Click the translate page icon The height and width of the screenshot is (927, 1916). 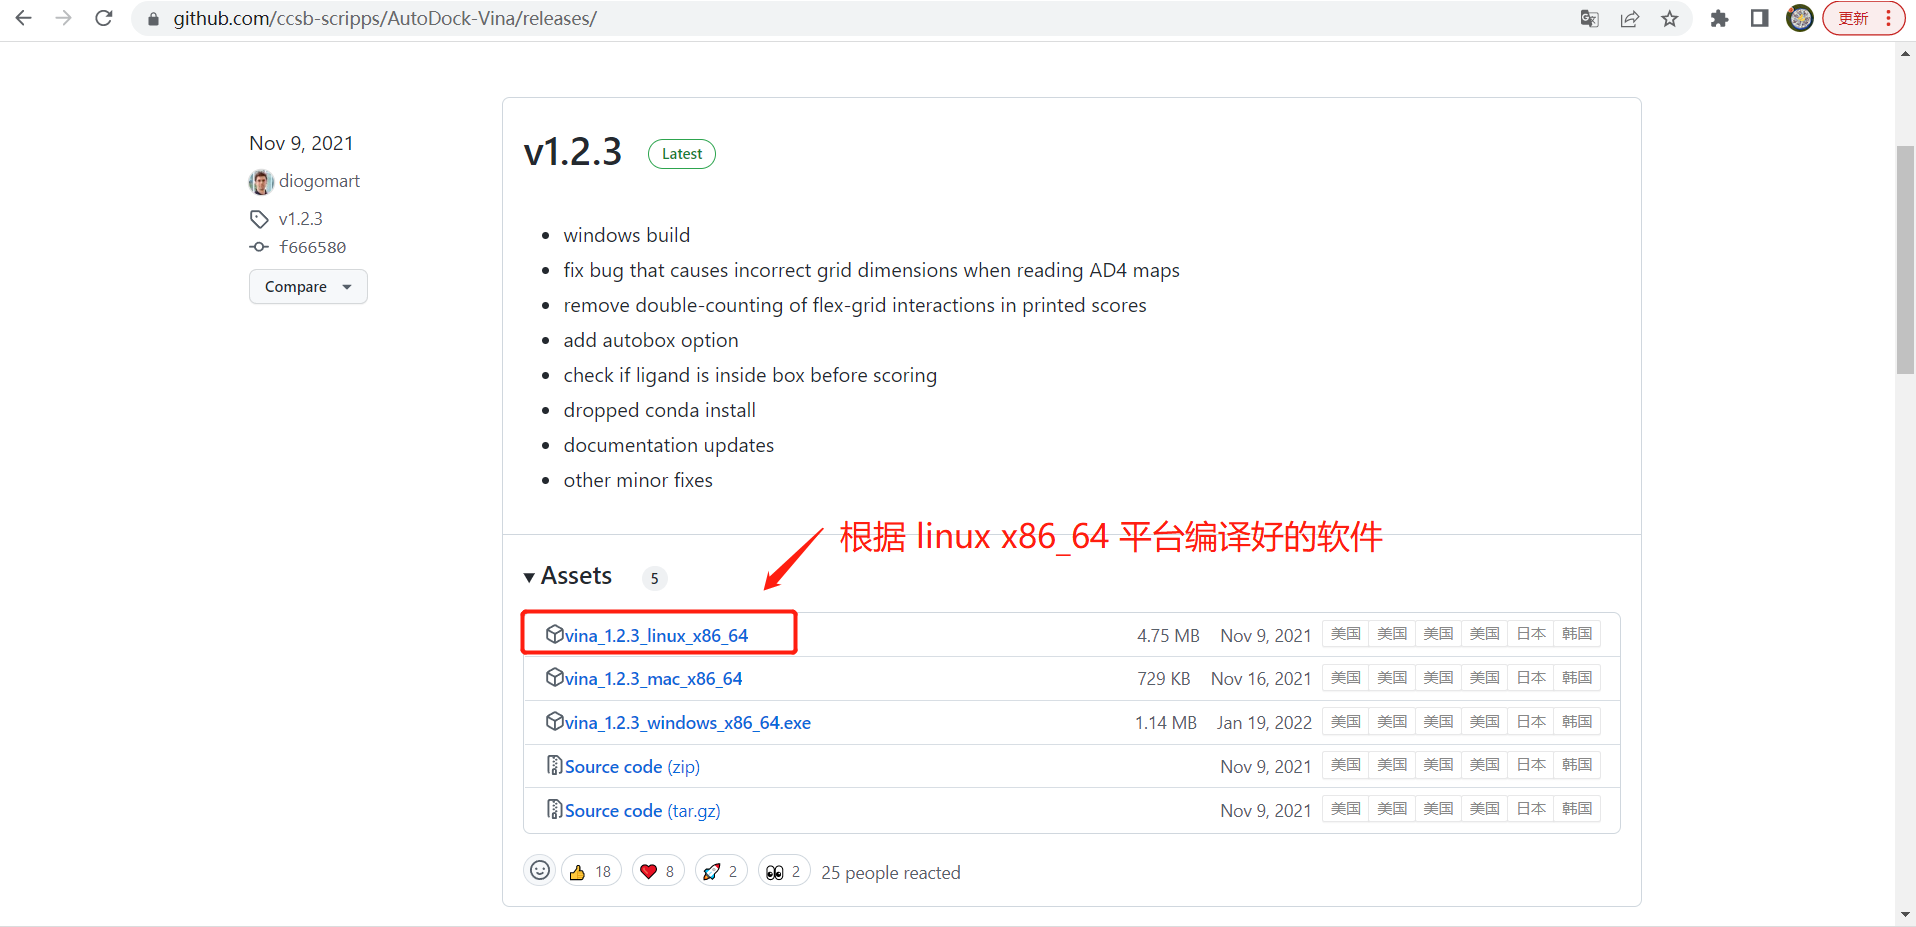pyautogui.click(x=1589, y=18)
